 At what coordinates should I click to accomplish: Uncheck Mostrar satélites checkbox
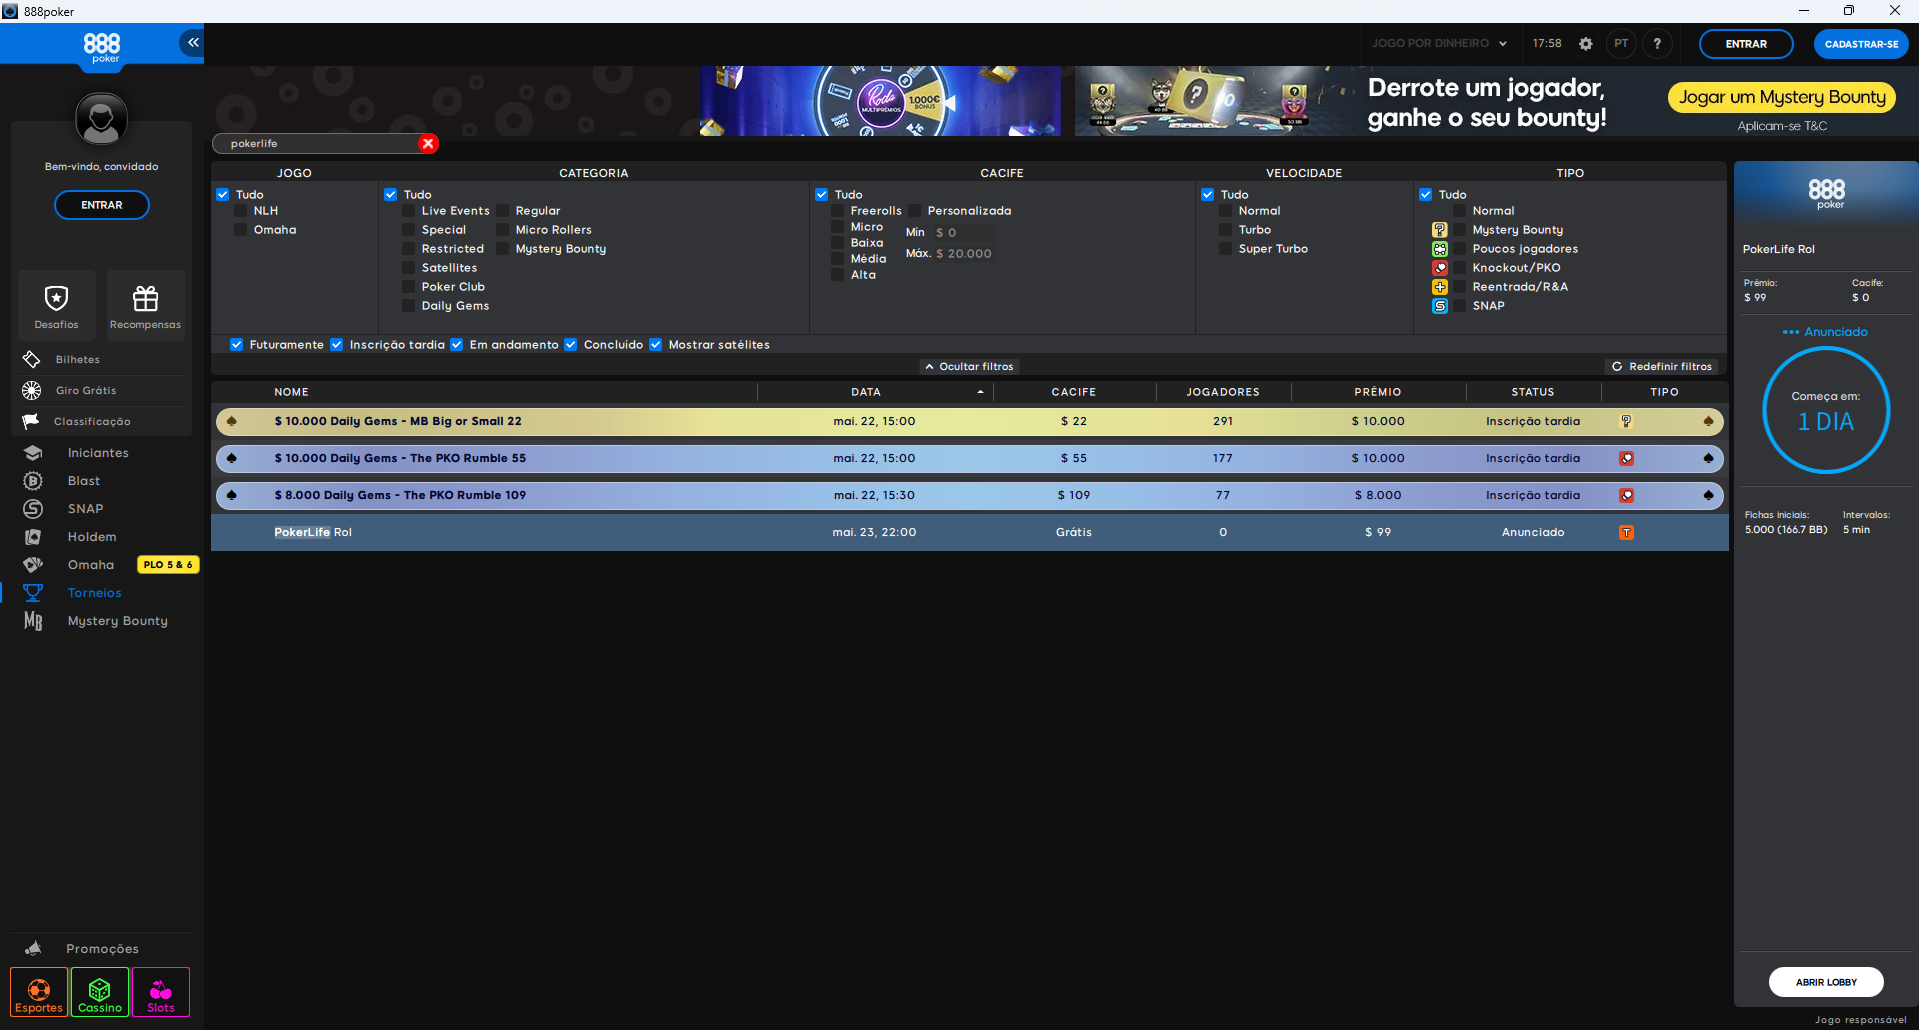click(656, 345)
